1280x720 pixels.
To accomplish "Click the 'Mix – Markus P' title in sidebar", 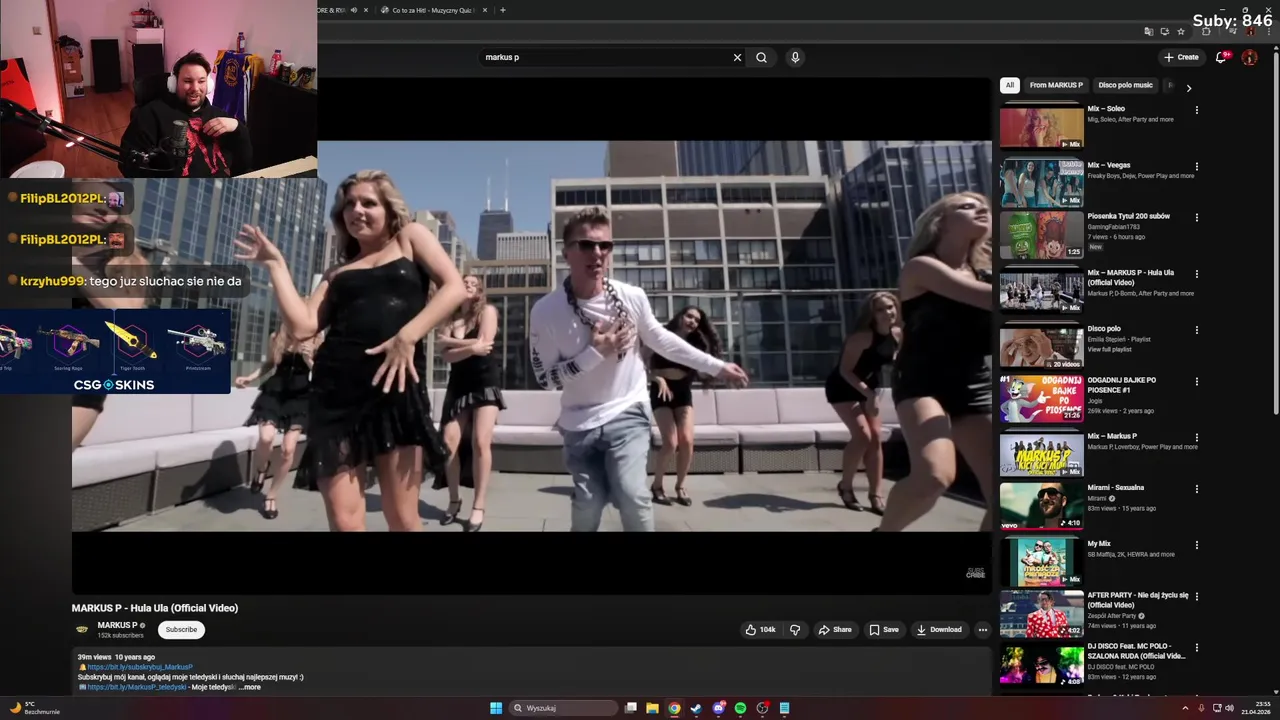I will pos(1112,436).
